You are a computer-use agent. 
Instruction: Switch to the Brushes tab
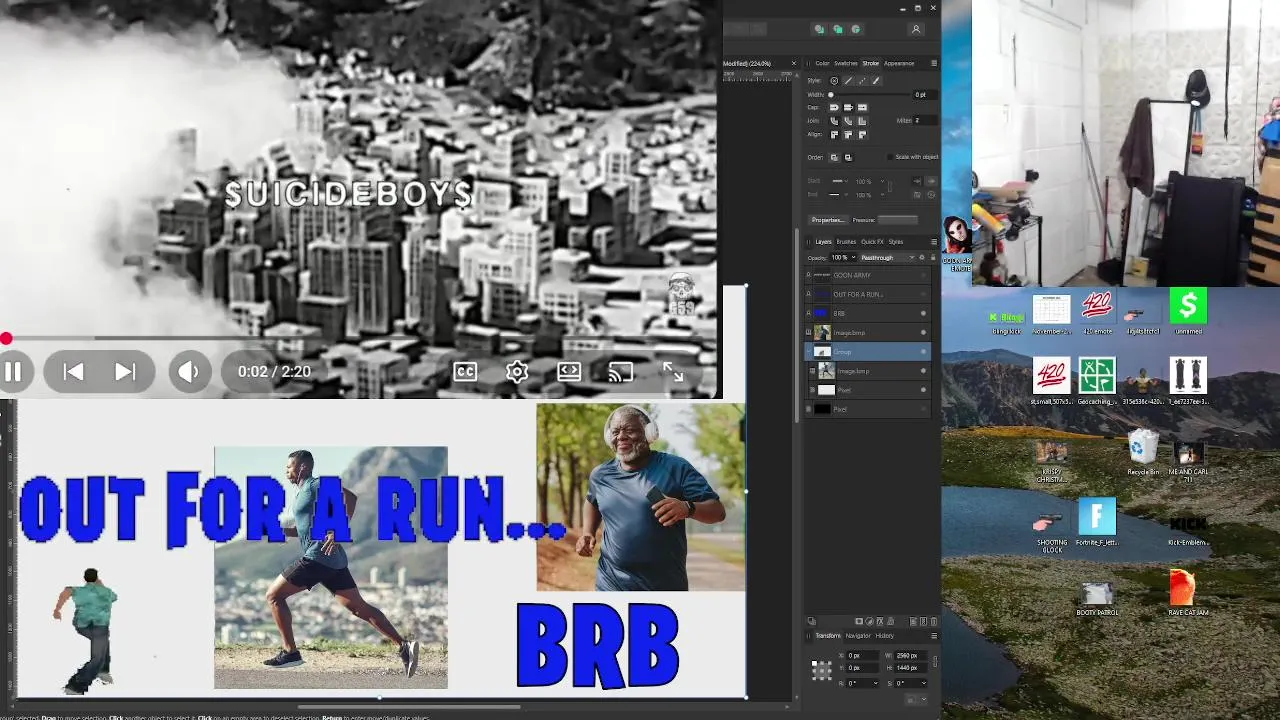(846, 242)
